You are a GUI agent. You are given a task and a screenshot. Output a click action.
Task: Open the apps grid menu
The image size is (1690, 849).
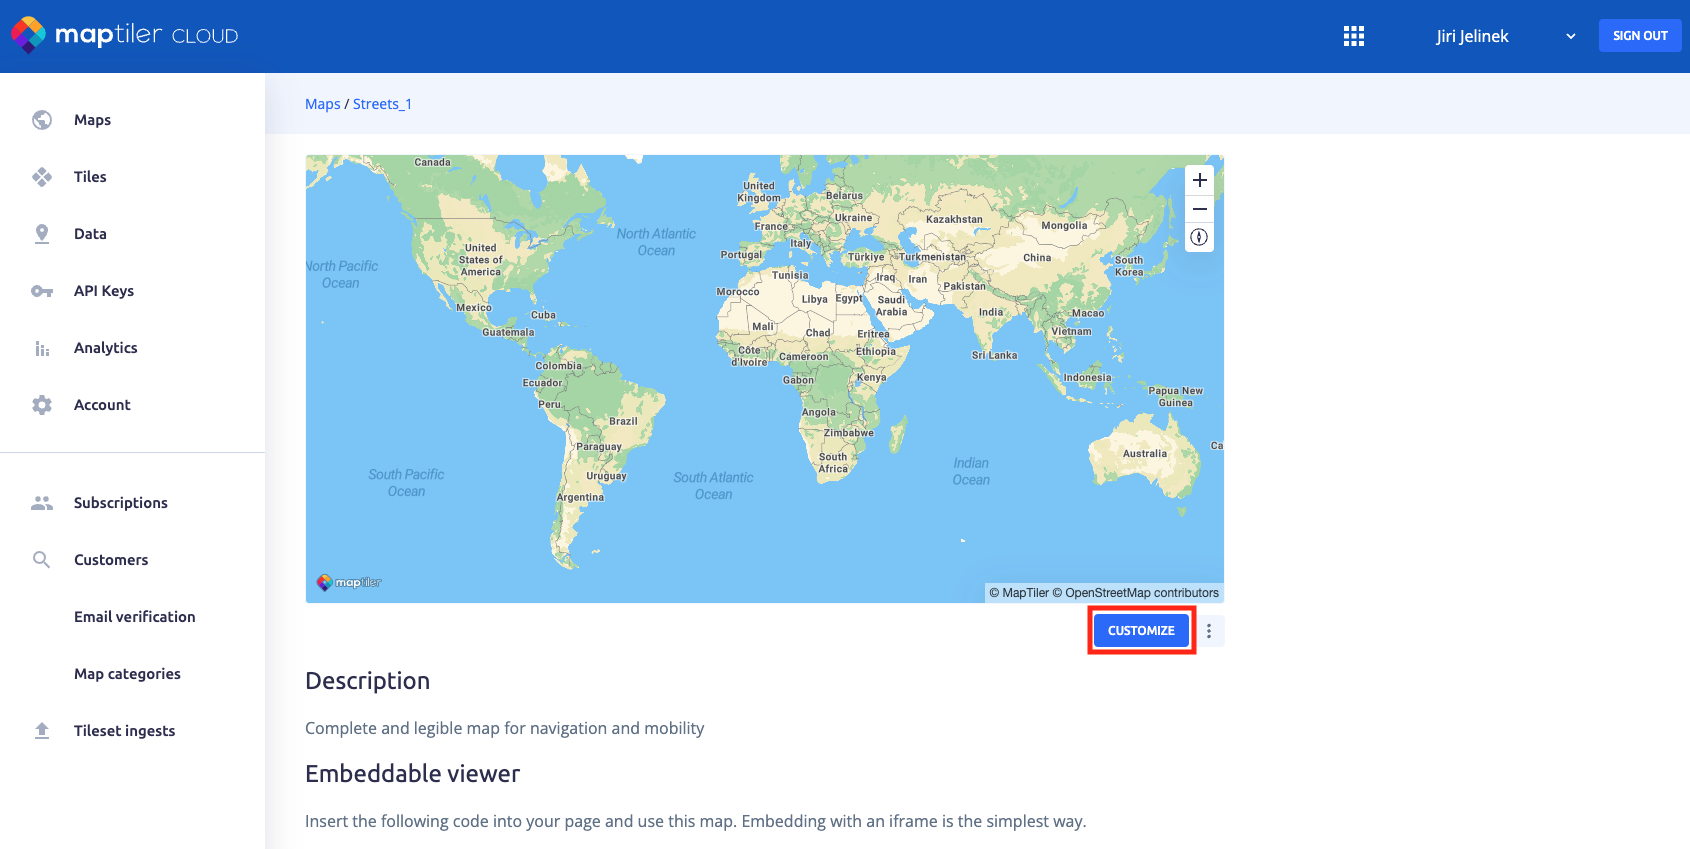[x=1353, y=36]
